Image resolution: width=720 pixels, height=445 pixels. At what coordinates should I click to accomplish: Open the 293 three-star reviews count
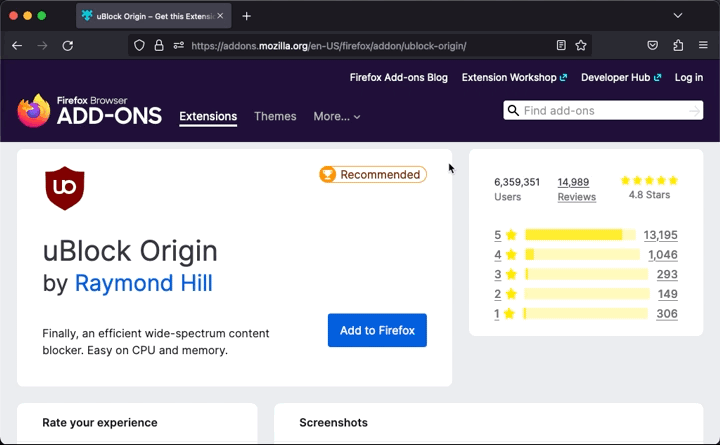coord(667,275)
